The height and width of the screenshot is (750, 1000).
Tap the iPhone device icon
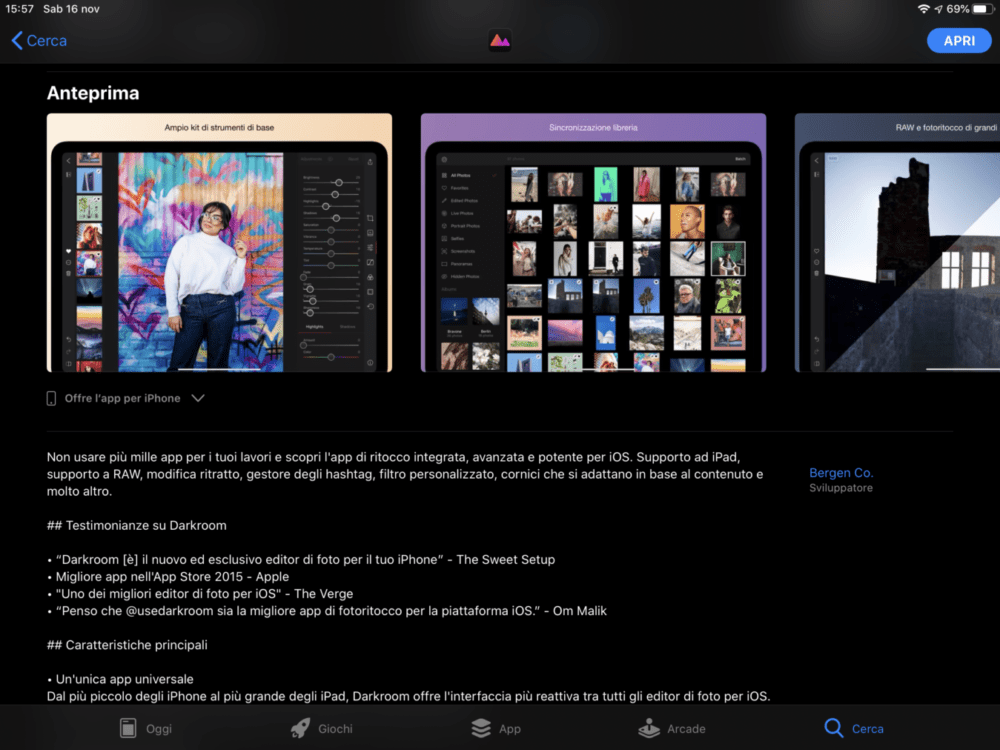(x=52, y=399)
